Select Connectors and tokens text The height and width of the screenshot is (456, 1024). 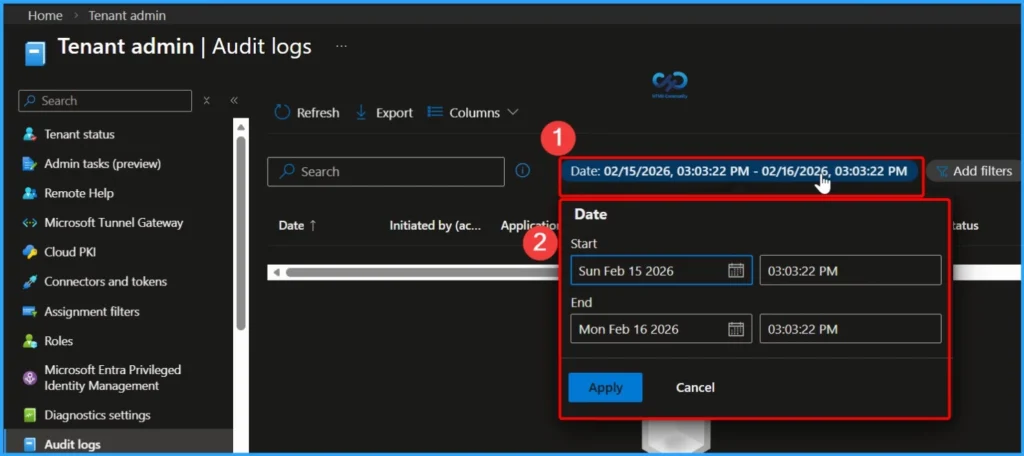(105, 282)
